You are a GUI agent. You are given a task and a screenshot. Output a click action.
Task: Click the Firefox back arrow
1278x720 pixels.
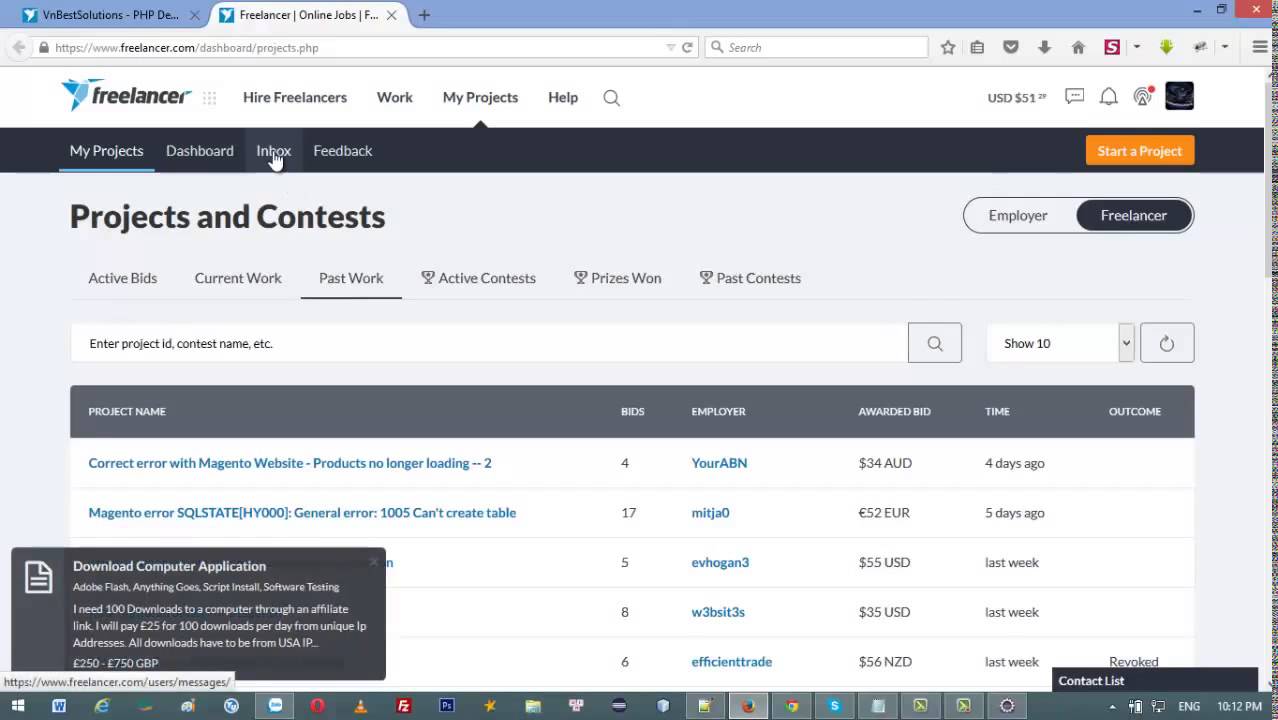[x=18, y=47]
